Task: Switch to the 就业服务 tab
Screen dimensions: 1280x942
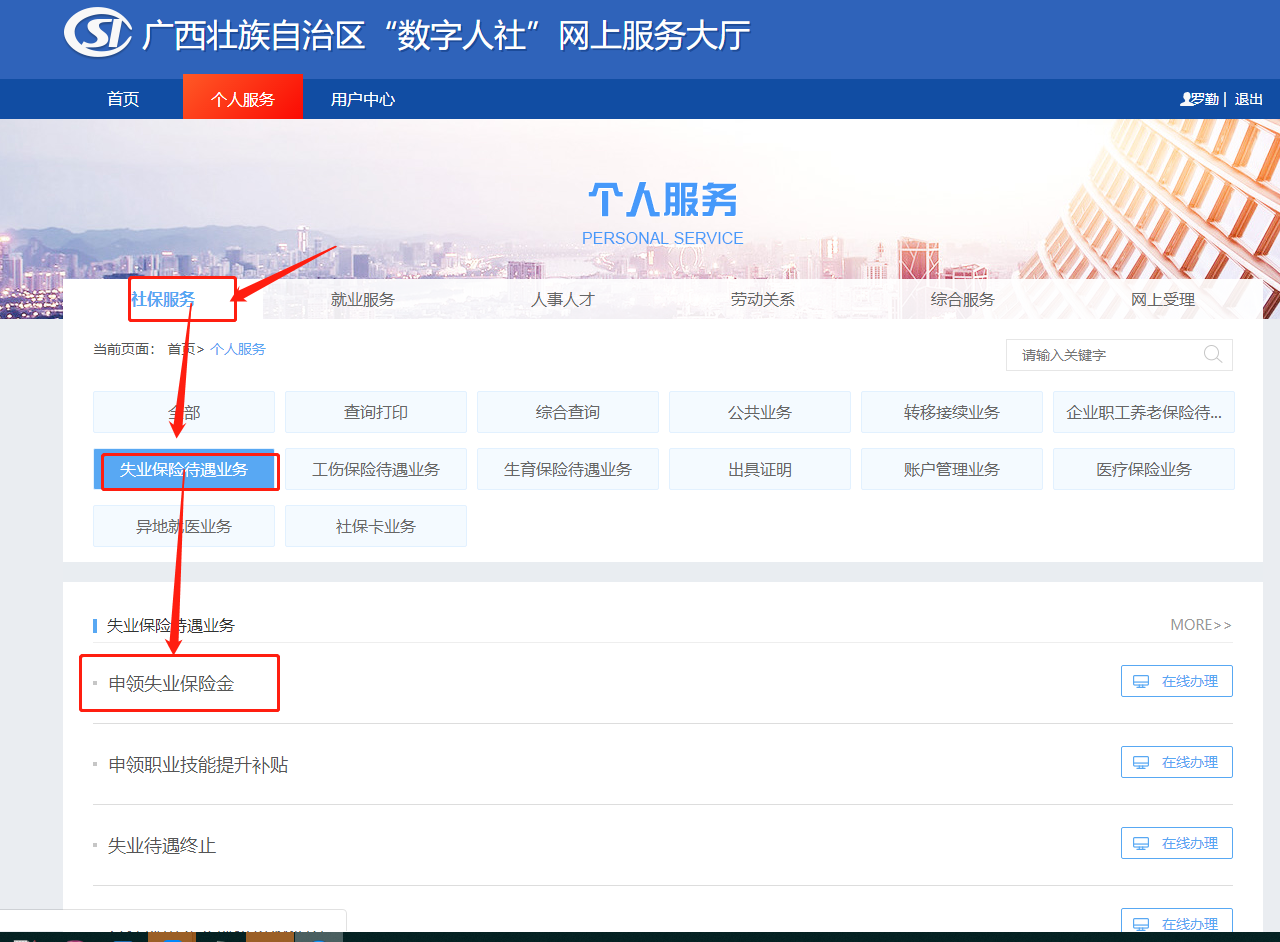Action: [x=363, y=299]
